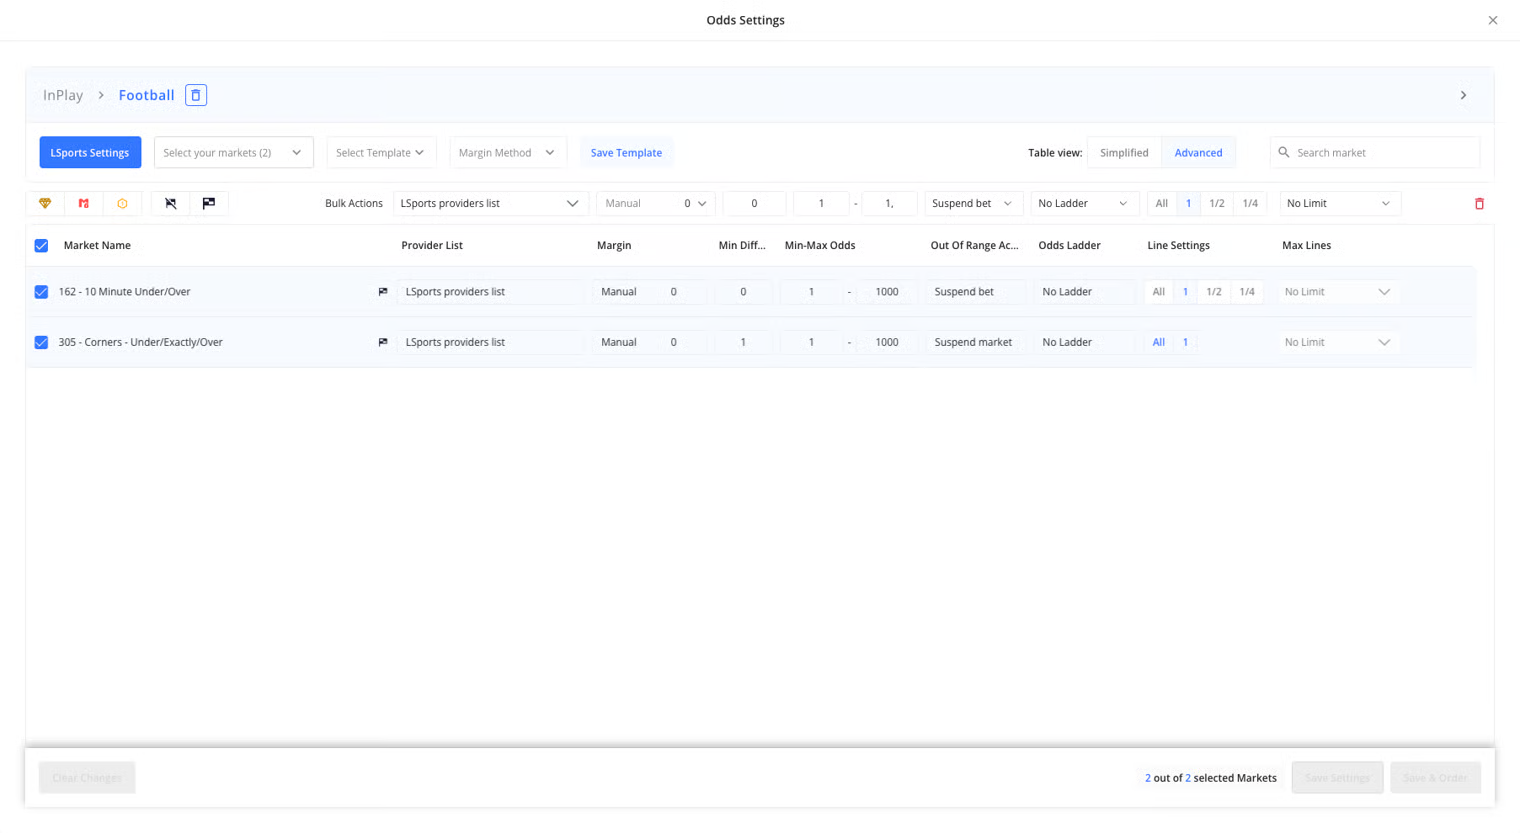The image size is (1520, 833).
Task: Click the solid flag icon in toolbar
Action: [209, 203]
